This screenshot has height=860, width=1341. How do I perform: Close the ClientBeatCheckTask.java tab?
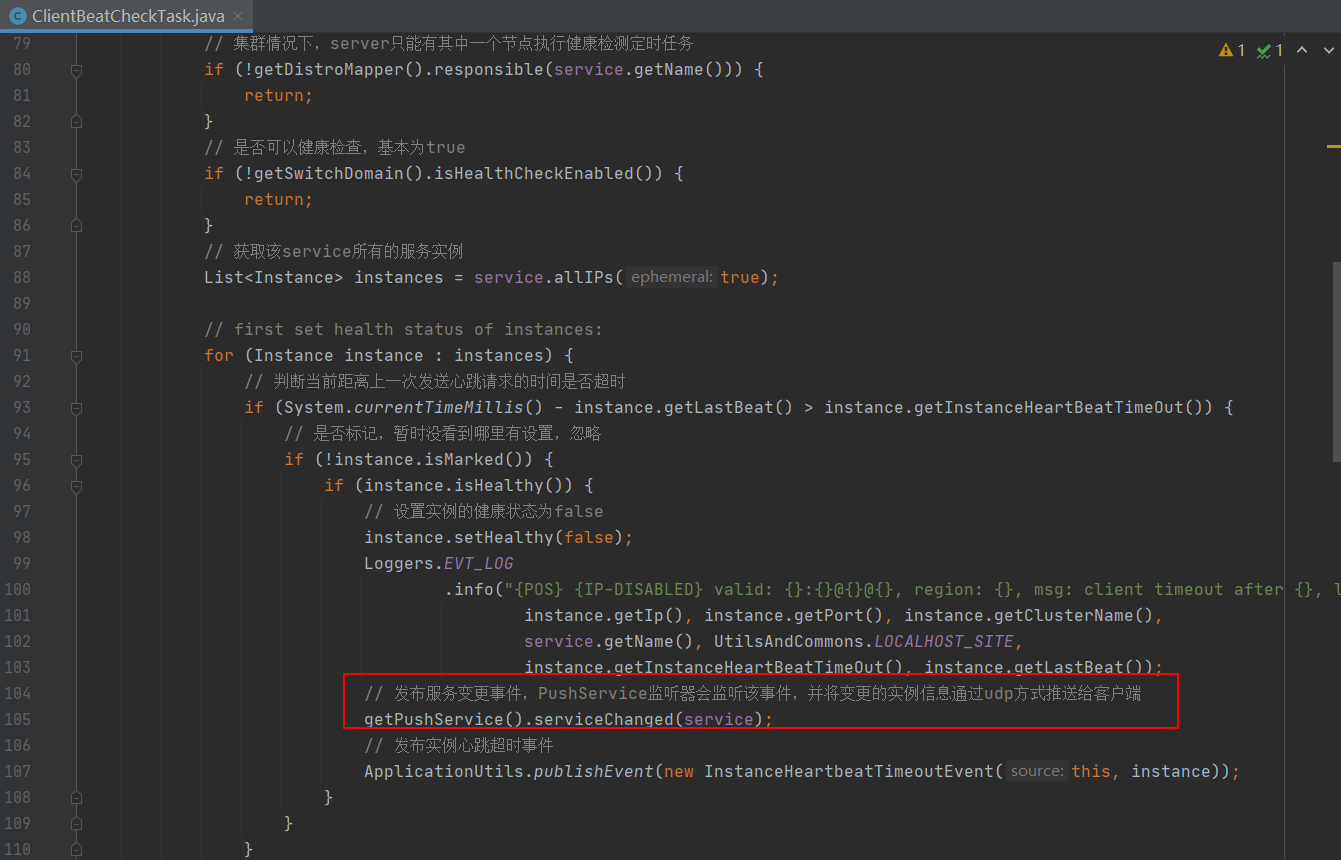pyautogui.click(x=238, y=16)
